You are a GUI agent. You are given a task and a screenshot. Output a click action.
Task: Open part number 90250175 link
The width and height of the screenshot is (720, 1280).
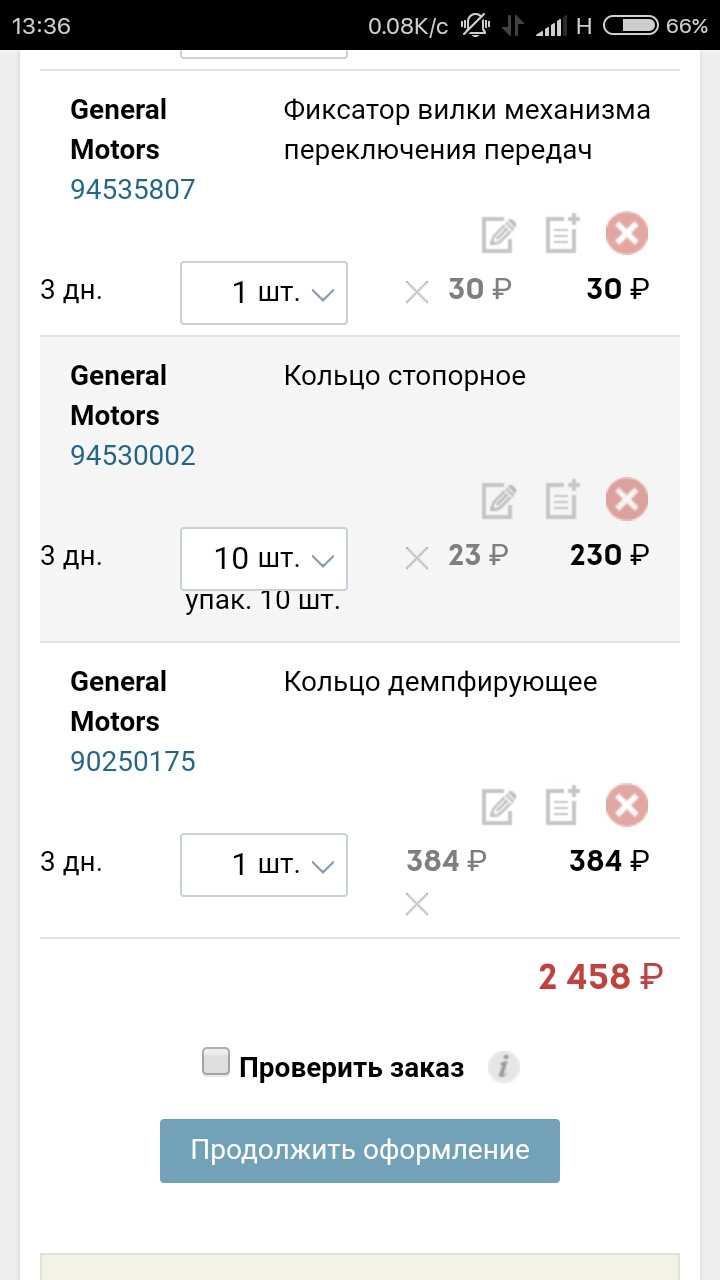point(133,762)
